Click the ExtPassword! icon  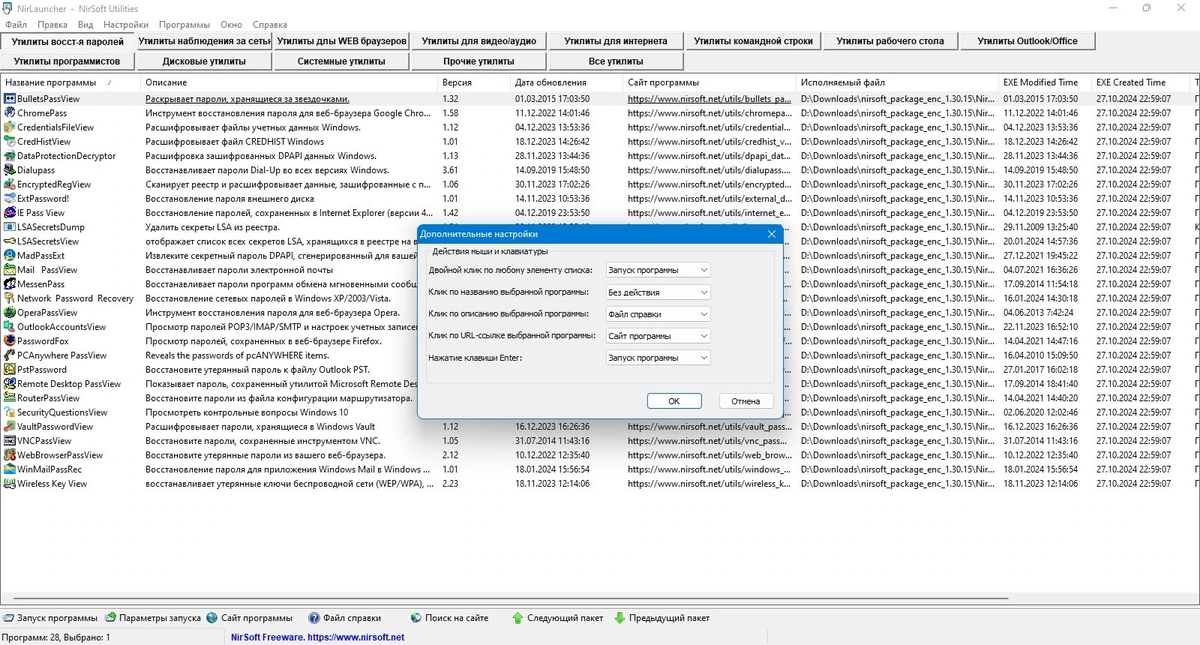coord(9,199)
